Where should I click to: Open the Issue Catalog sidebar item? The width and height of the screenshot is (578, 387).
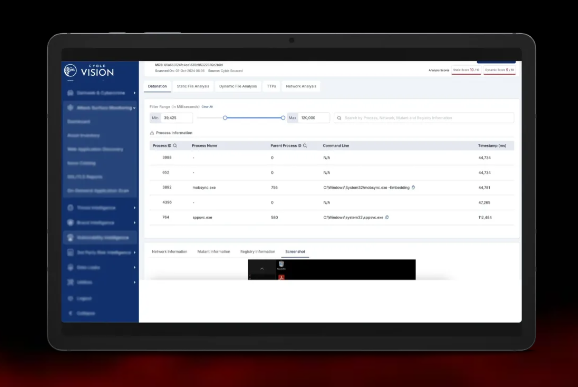(81, 163)
